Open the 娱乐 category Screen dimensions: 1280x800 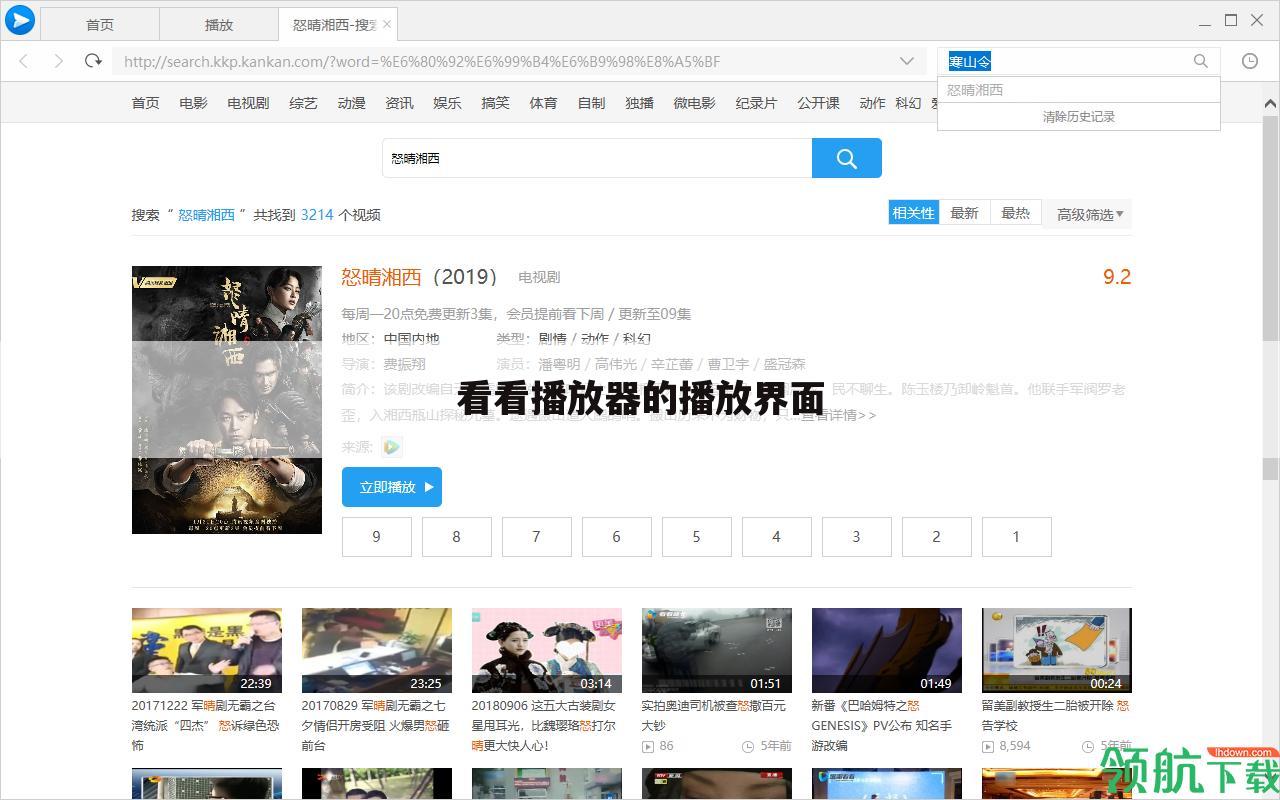(447, 102)
